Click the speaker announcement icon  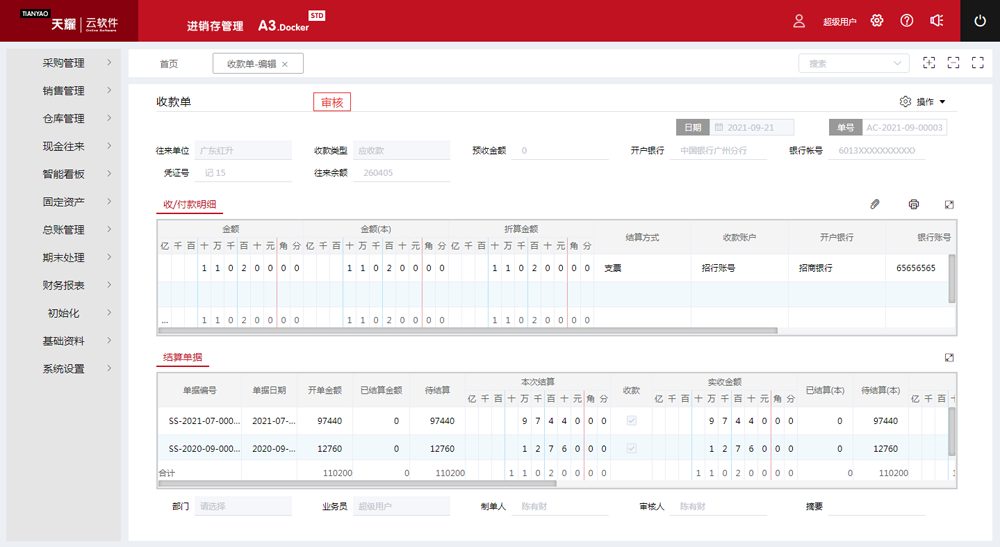(x=936, y=20)
